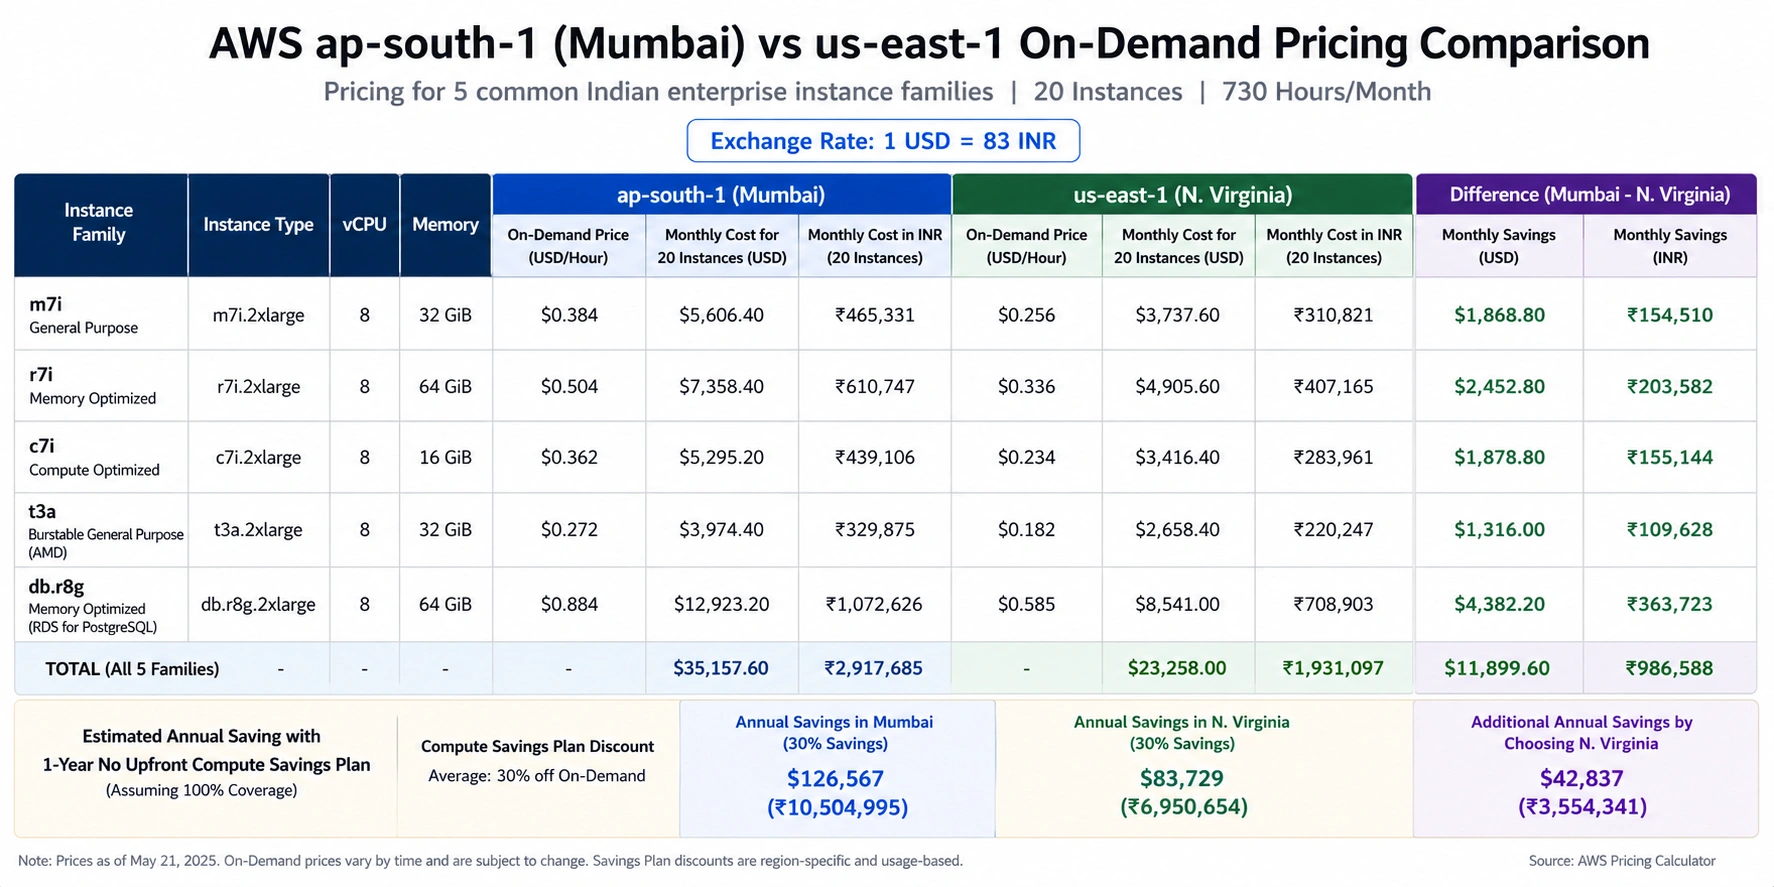Select the Instance Type column header

coord(258,225)
